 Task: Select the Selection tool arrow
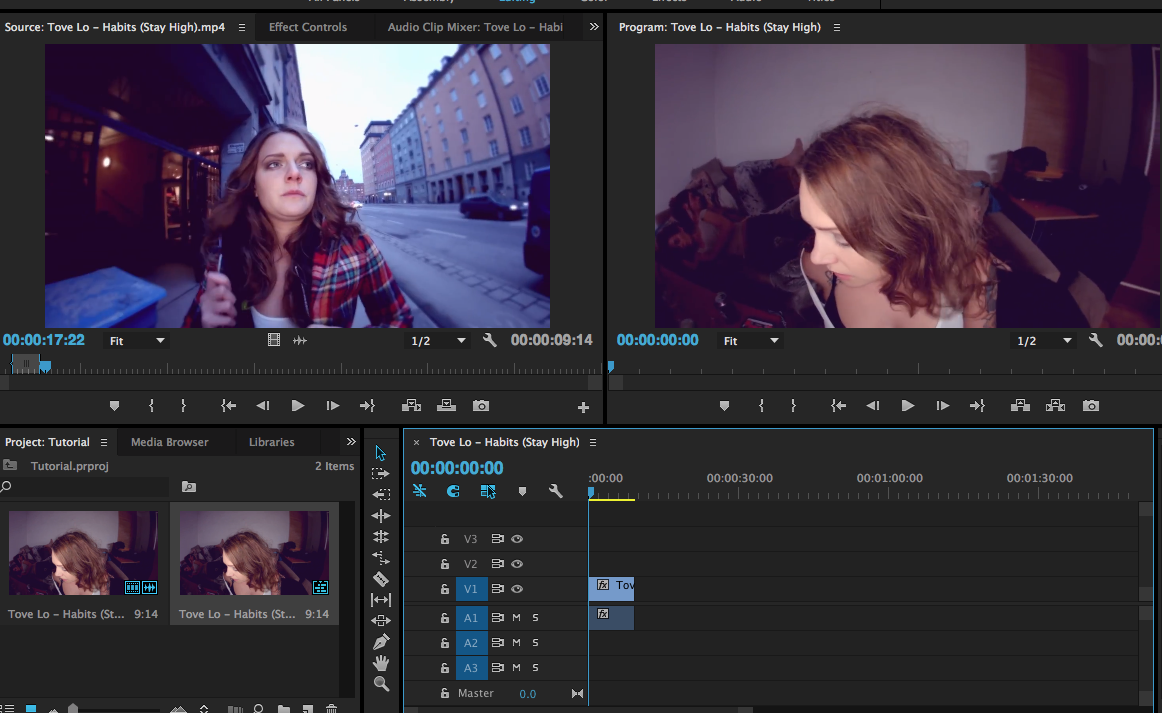click(x=380, y=453)
